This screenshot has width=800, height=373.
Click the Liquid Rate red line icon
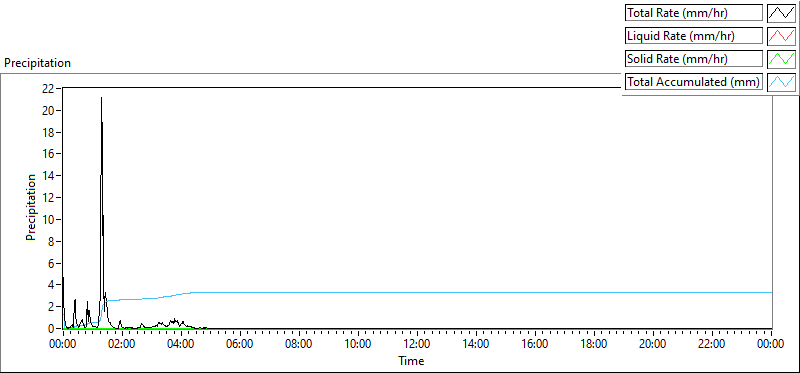(781, 36)
